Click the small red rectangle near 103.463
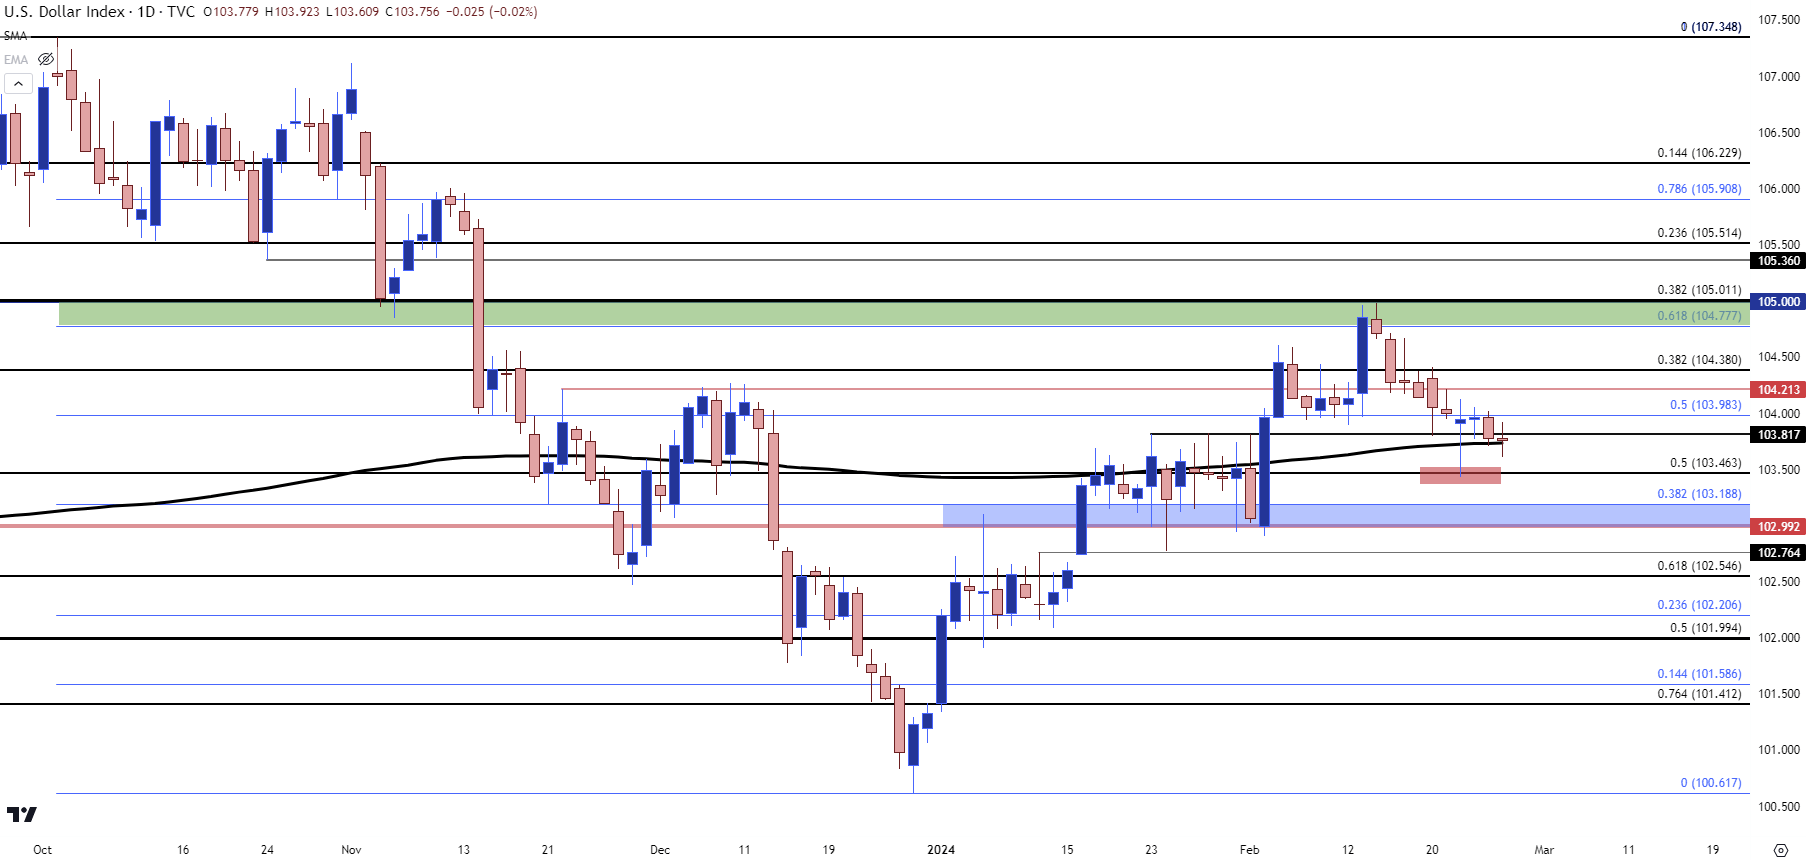The height and width of the screenshot is (860, 1806). (1460, 476)
